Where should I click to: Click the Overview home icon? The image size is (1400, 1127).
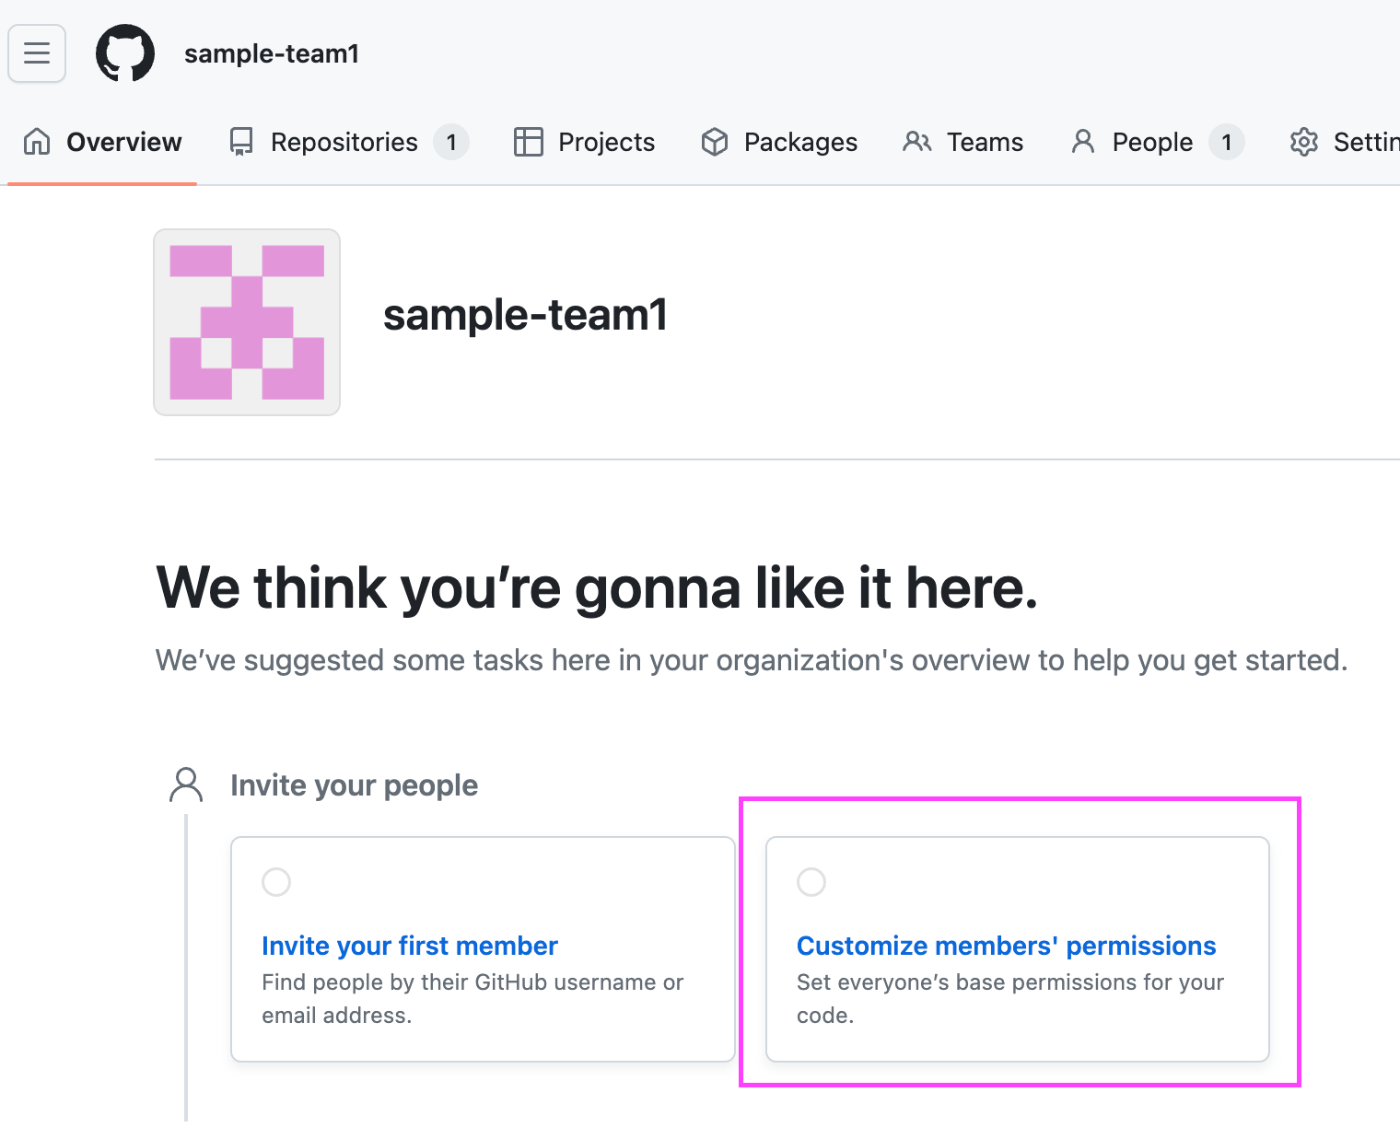36,141
